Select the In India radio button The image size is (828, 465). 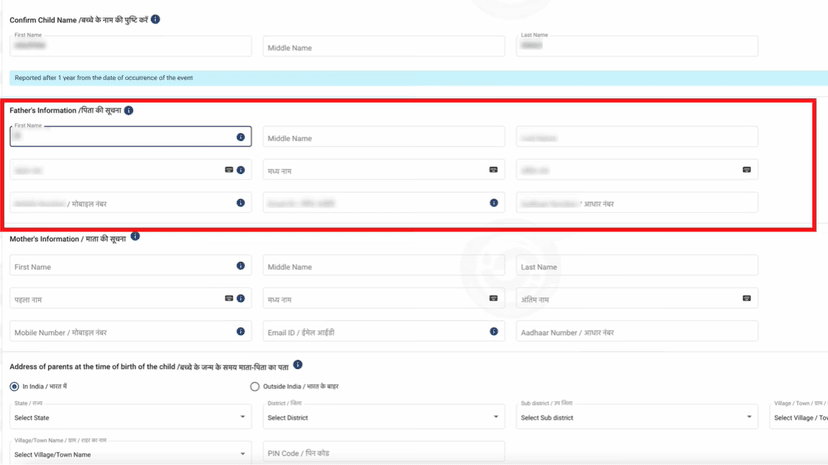tap(15, 386)
